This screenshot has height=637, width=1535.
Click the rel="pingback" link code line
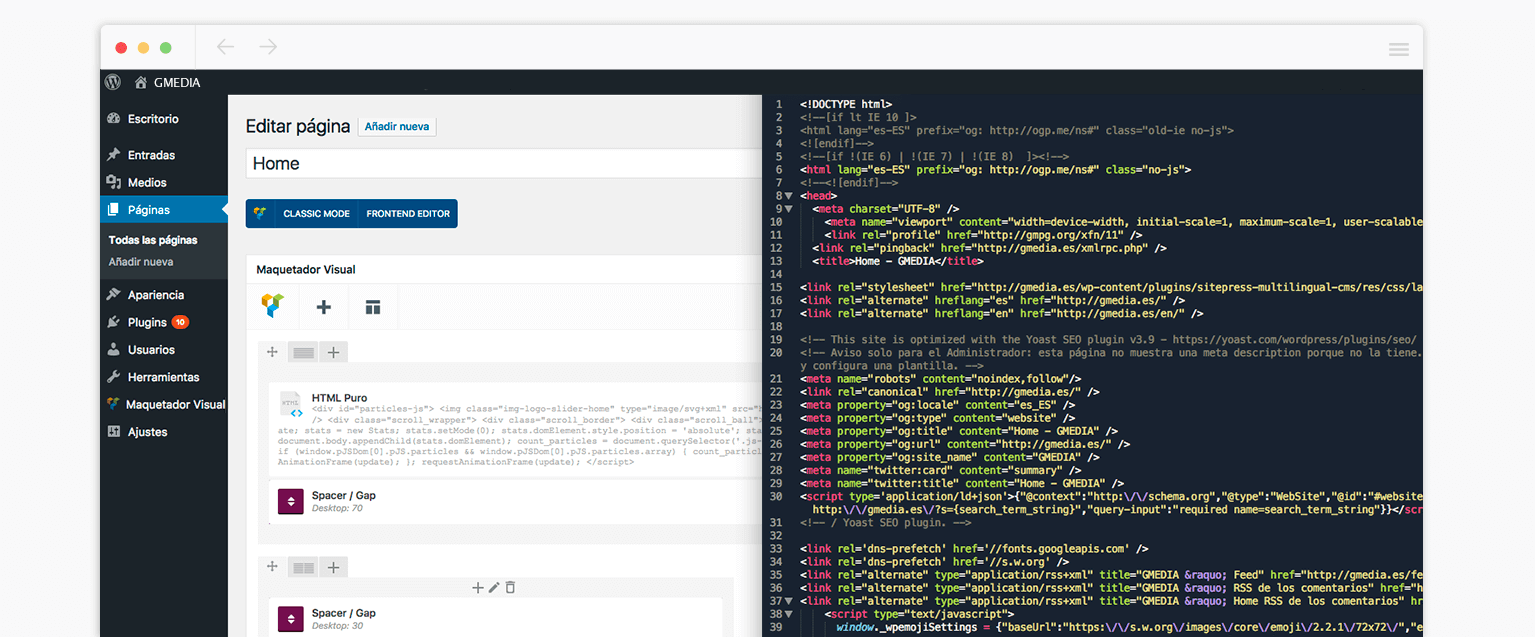tap(990, 248)
